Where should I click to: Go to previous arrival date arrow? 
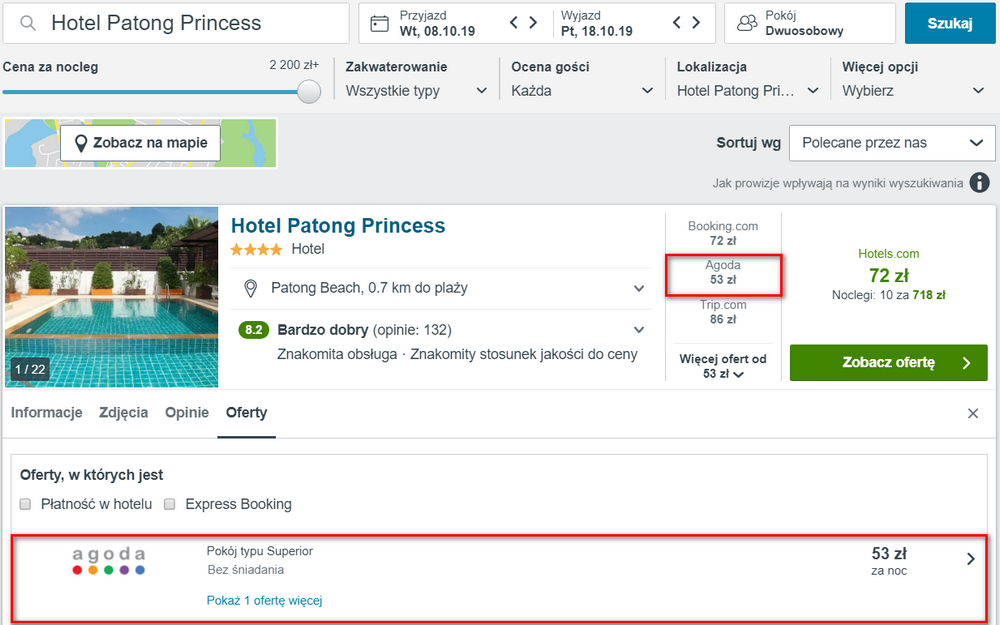(x=514, y=23)
